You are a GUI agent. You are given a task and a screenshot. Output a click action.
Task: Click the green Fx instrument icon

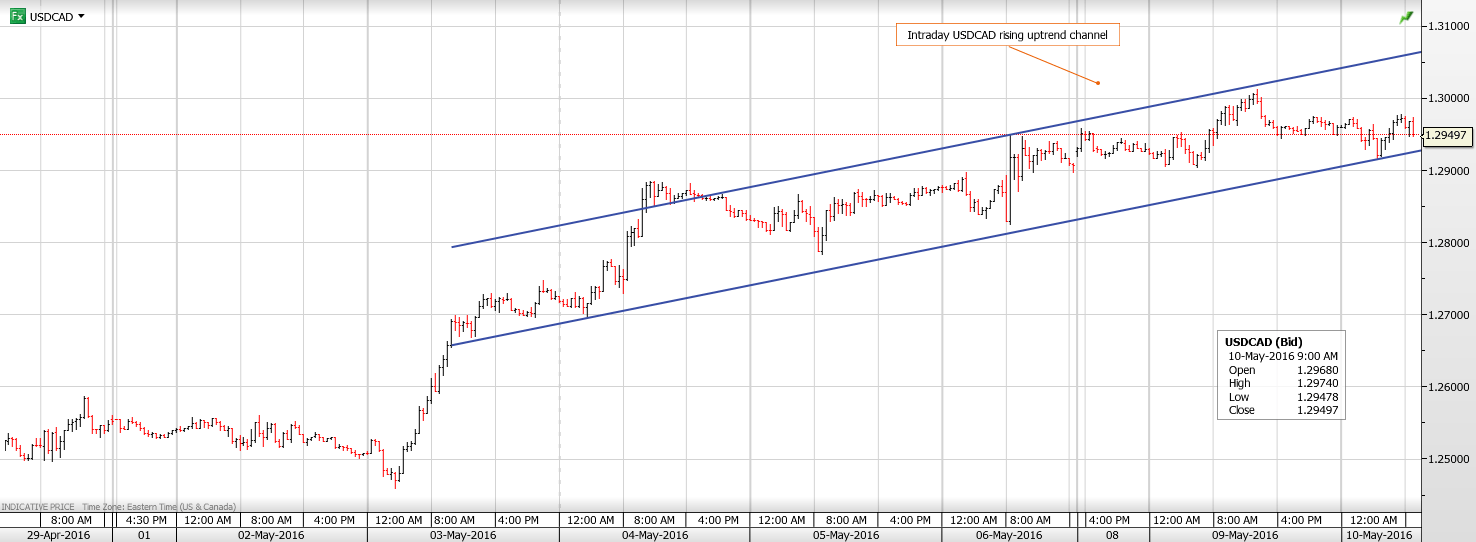17,17
